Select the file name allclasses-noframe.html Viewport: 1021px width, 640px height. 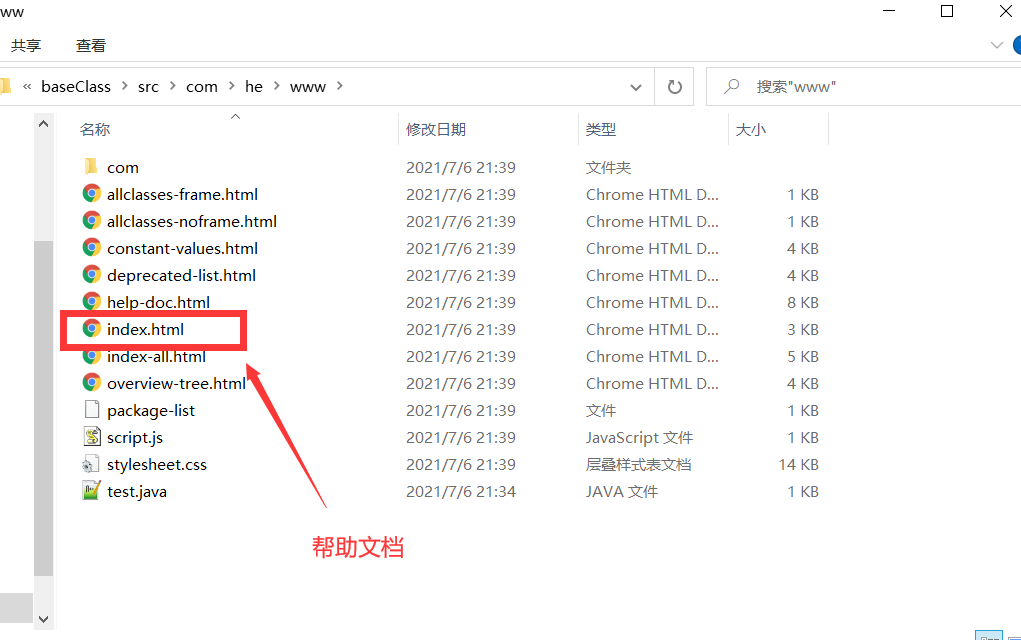(x=192, y=221)
